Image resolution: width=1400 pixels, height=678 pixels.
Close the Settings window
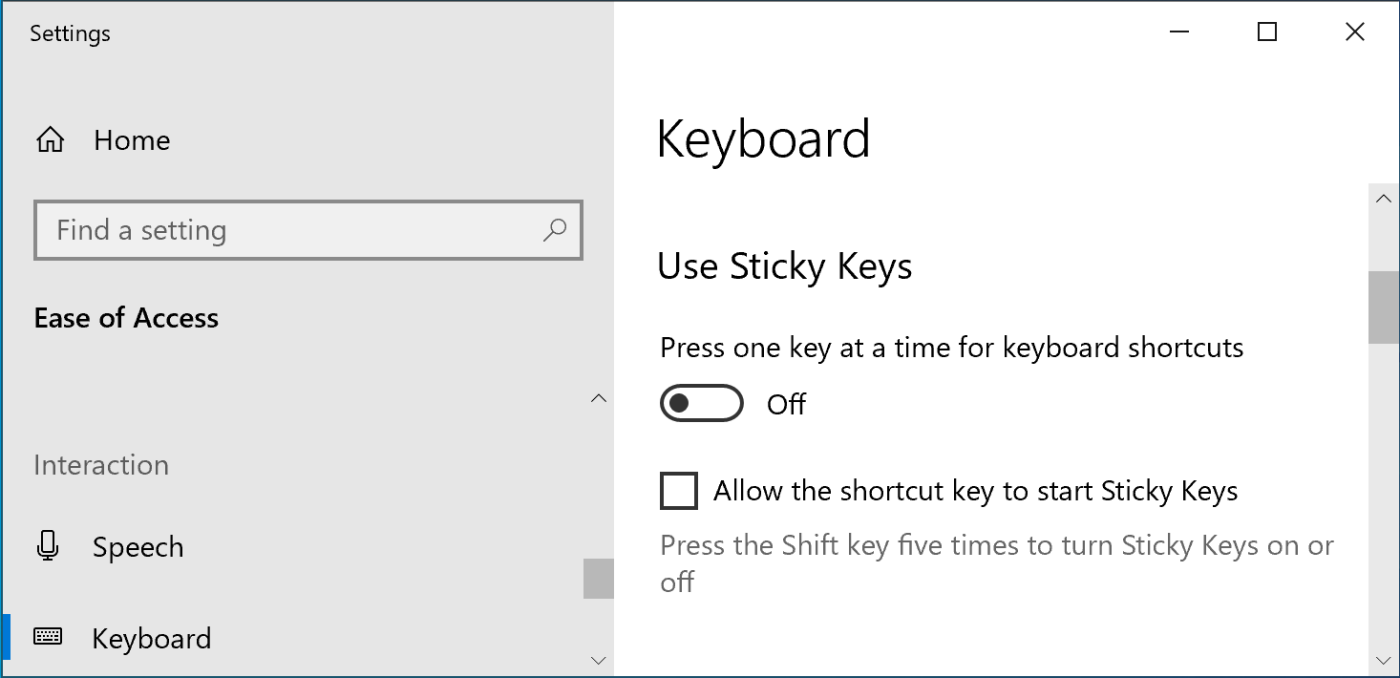click(1355, 33)
